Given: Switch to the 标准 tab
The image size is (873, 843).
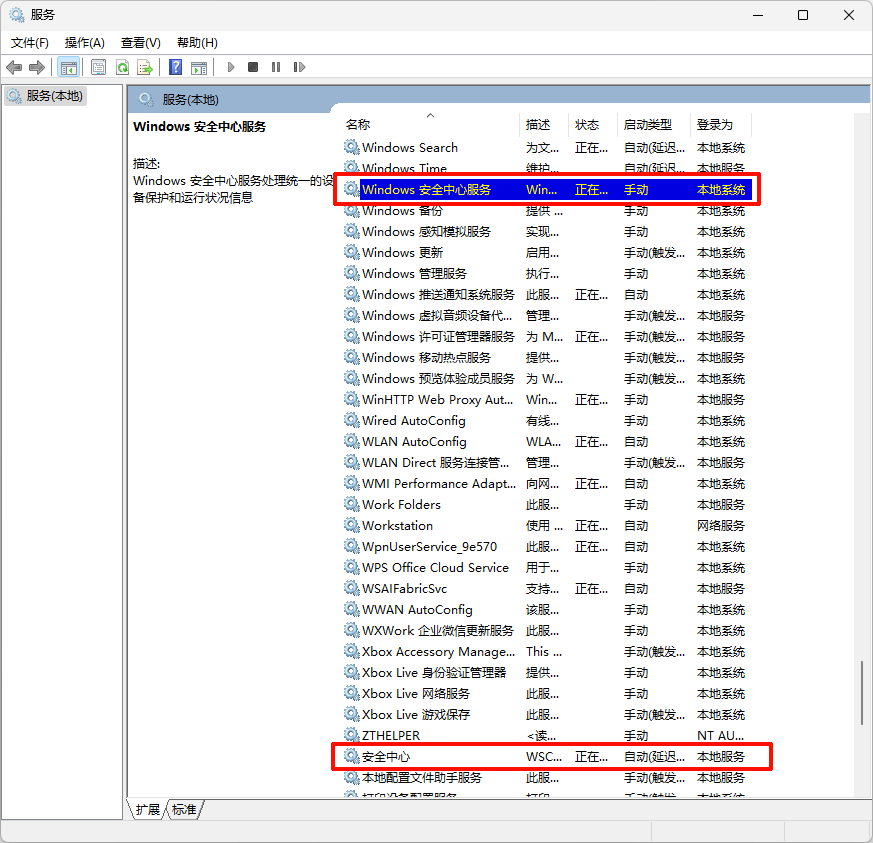Looking at the screenshot, I should (183, 810).
